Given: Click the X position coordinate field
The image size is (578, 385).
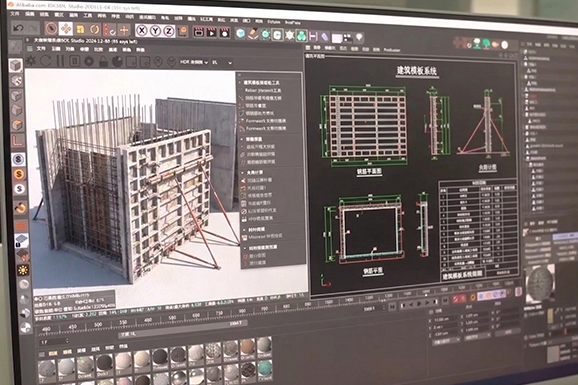Looking at the screenshot, I should pos(445,320).
